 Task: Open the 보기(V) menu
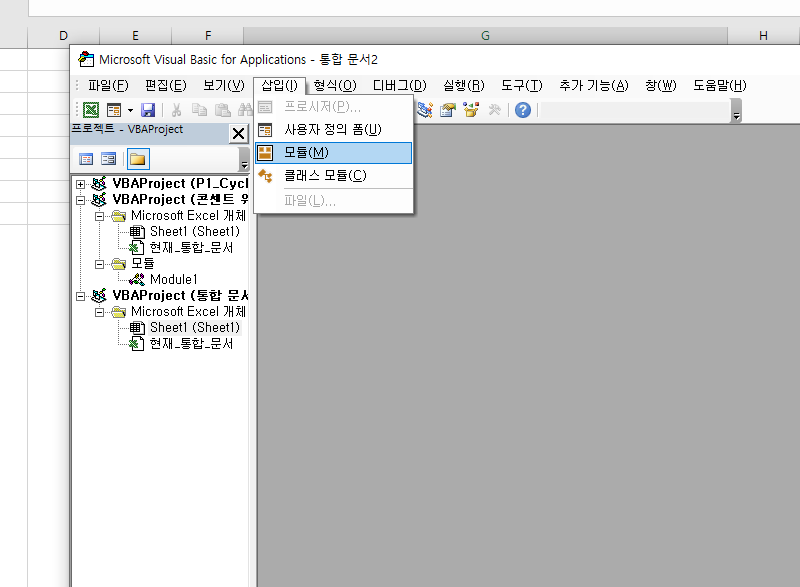click(x=223, y=86)
